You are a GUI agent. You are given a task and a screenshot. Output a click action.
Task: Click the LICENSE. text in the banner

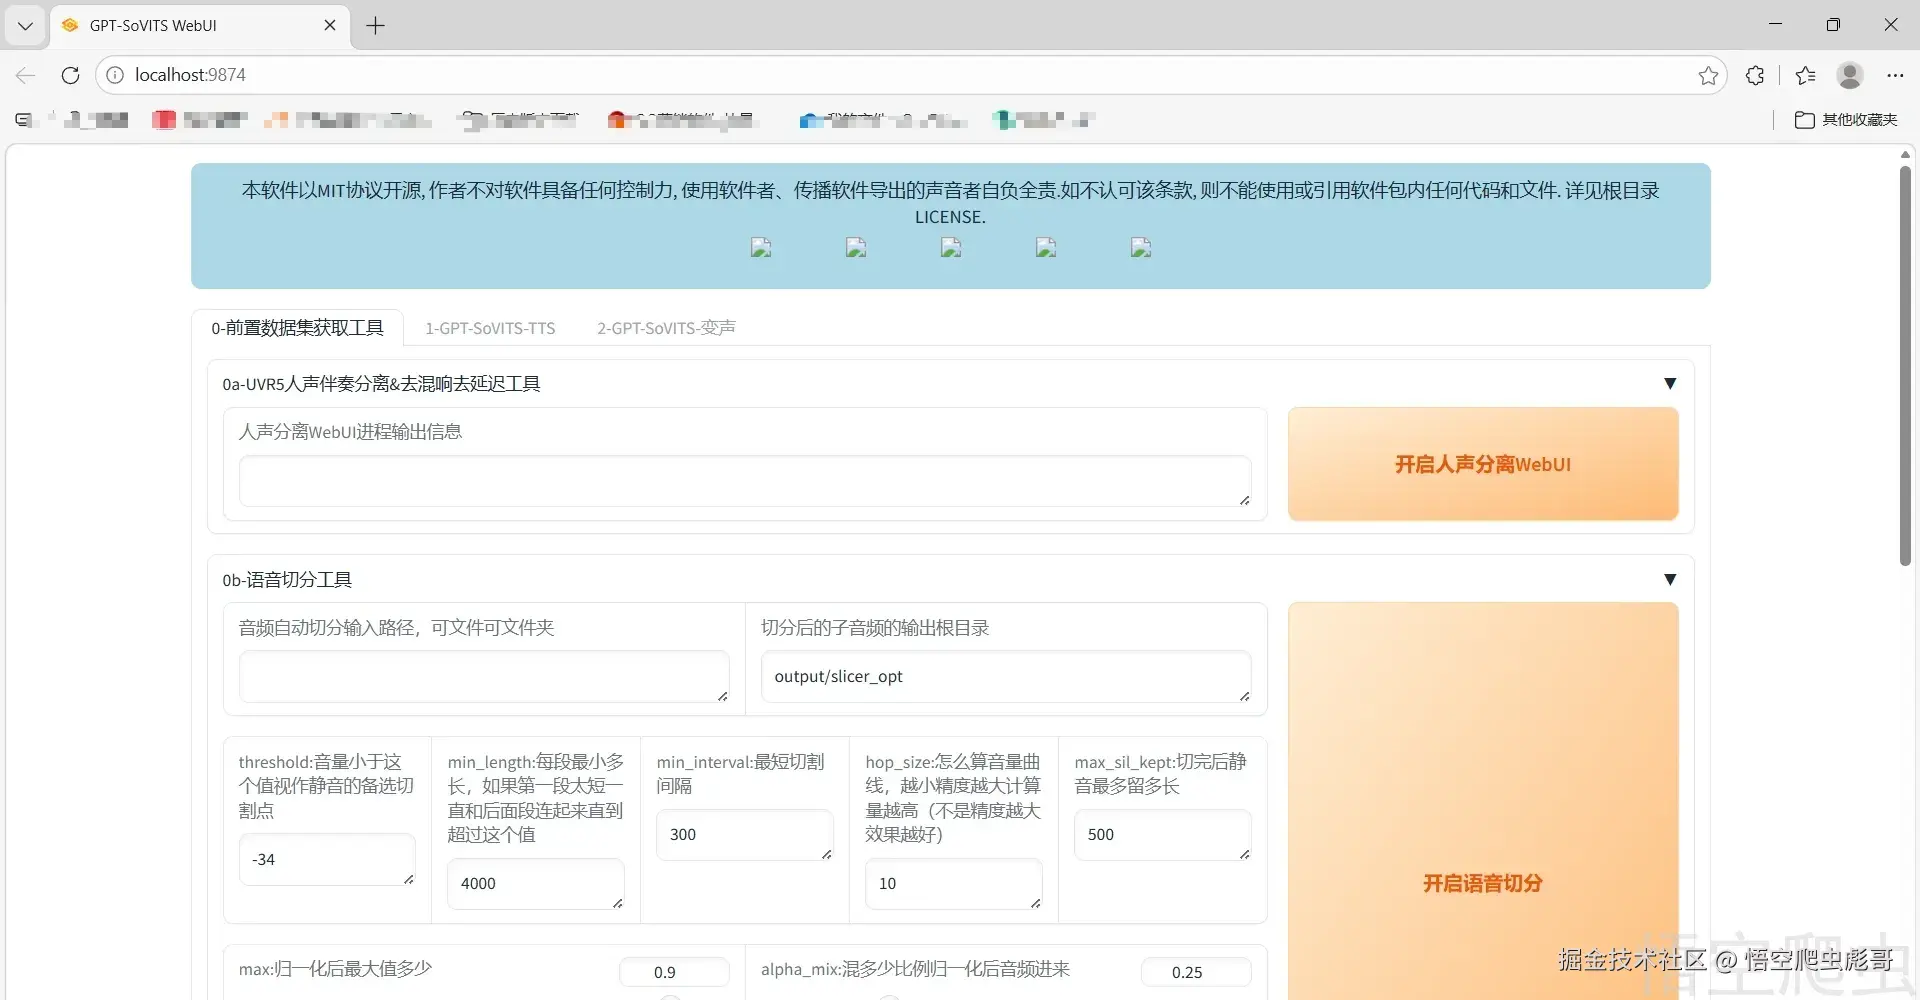pyautogui.click(x=950, y=217)
